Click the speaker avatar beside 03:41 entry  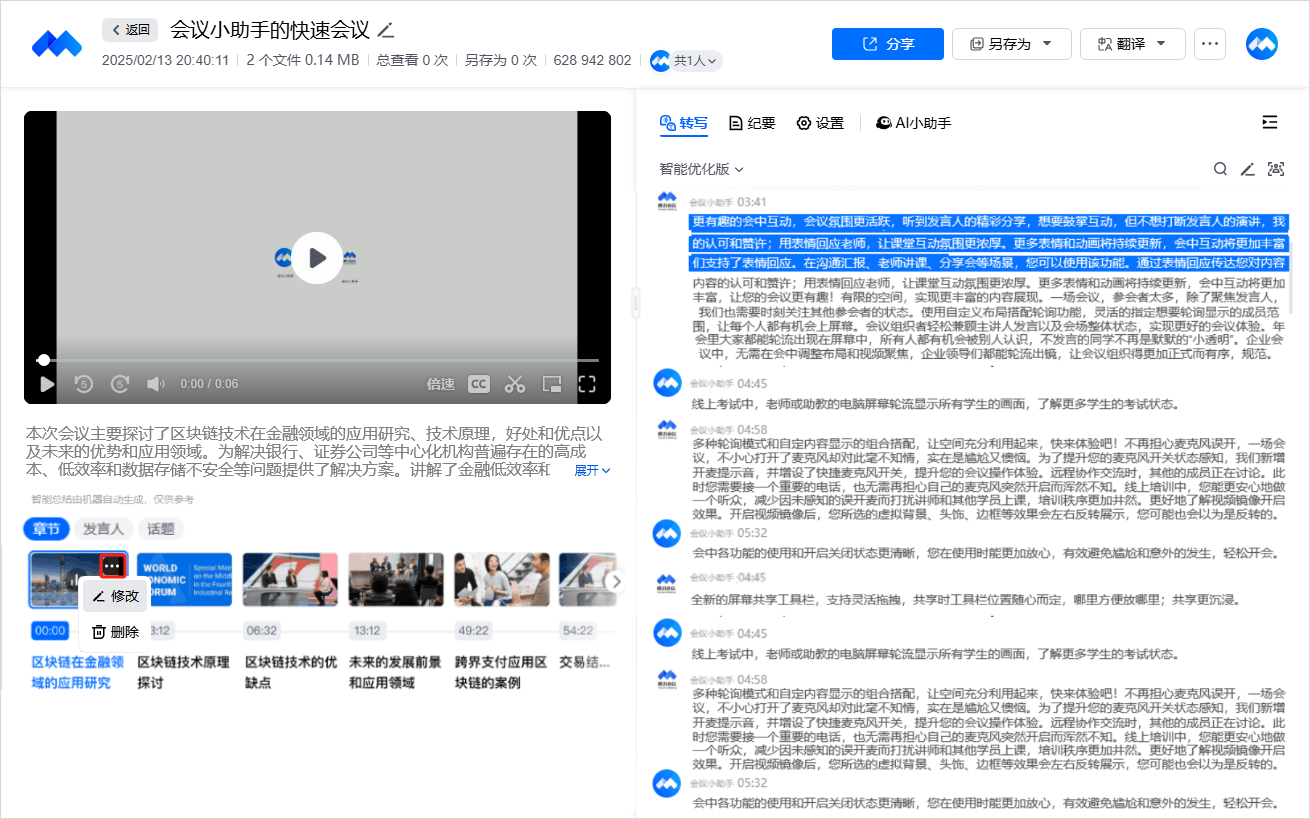click(667, 202)
